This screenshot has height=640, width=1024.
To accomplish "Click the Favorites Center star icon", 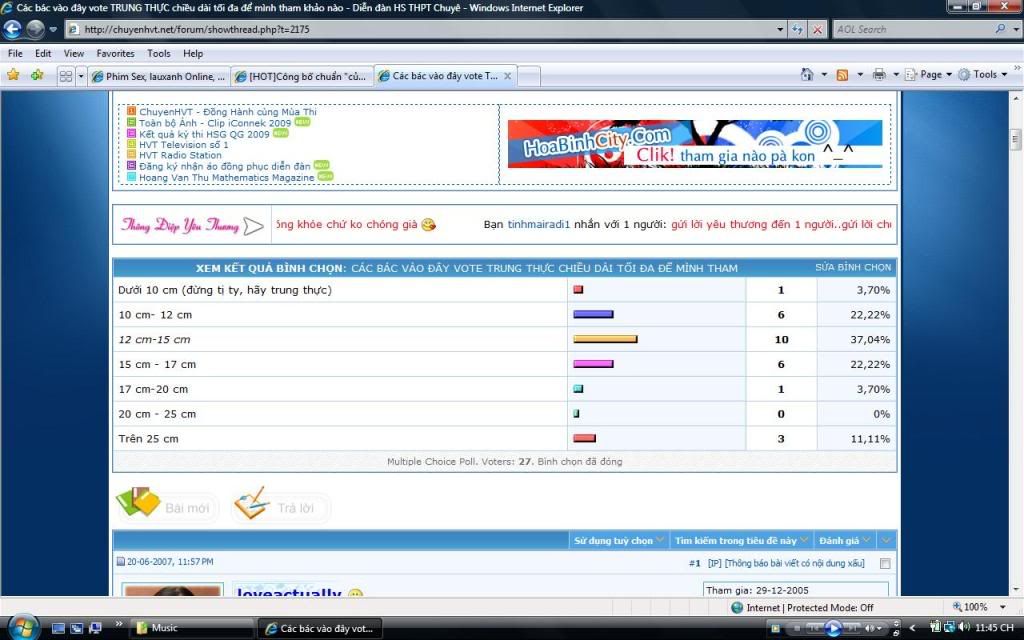I will pos(13,75).
